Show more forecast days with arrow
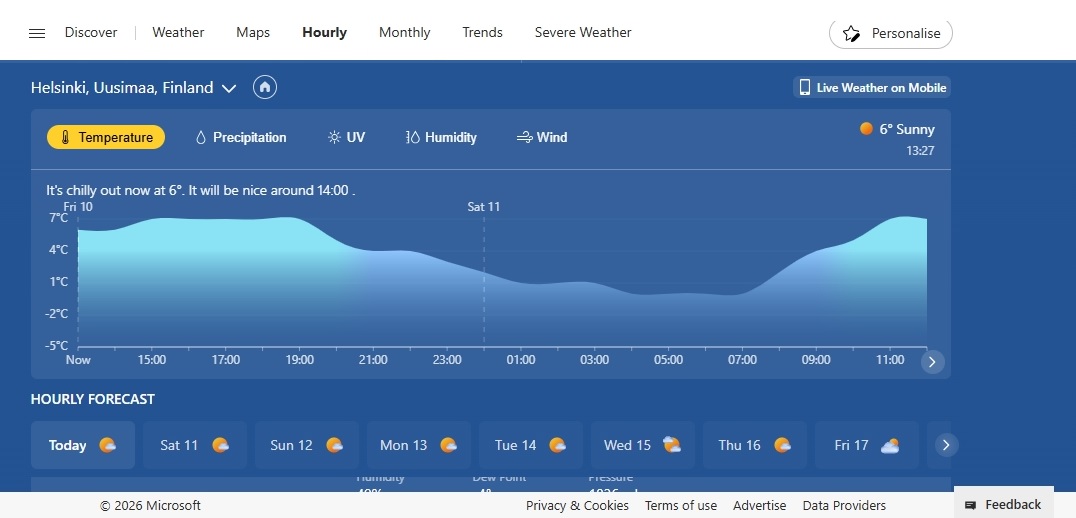The width and height of the screenshot is (1076, 518). (946, 445)
